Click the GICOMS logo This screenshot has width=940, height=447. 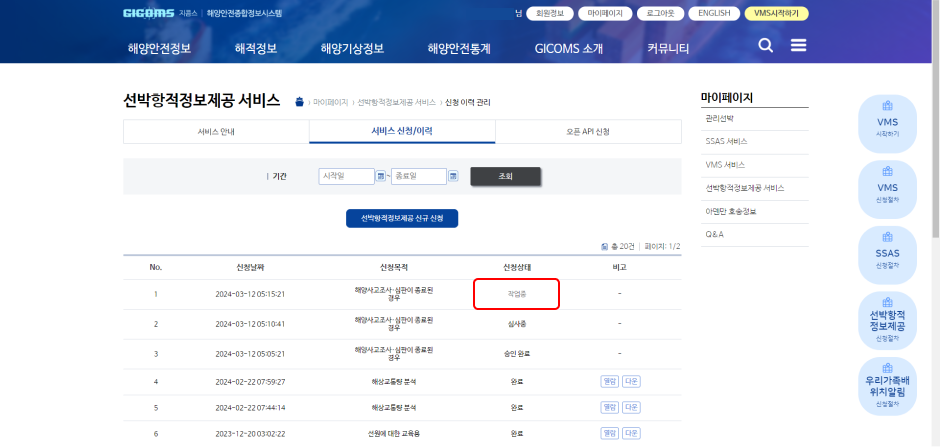tap(148, 14)
